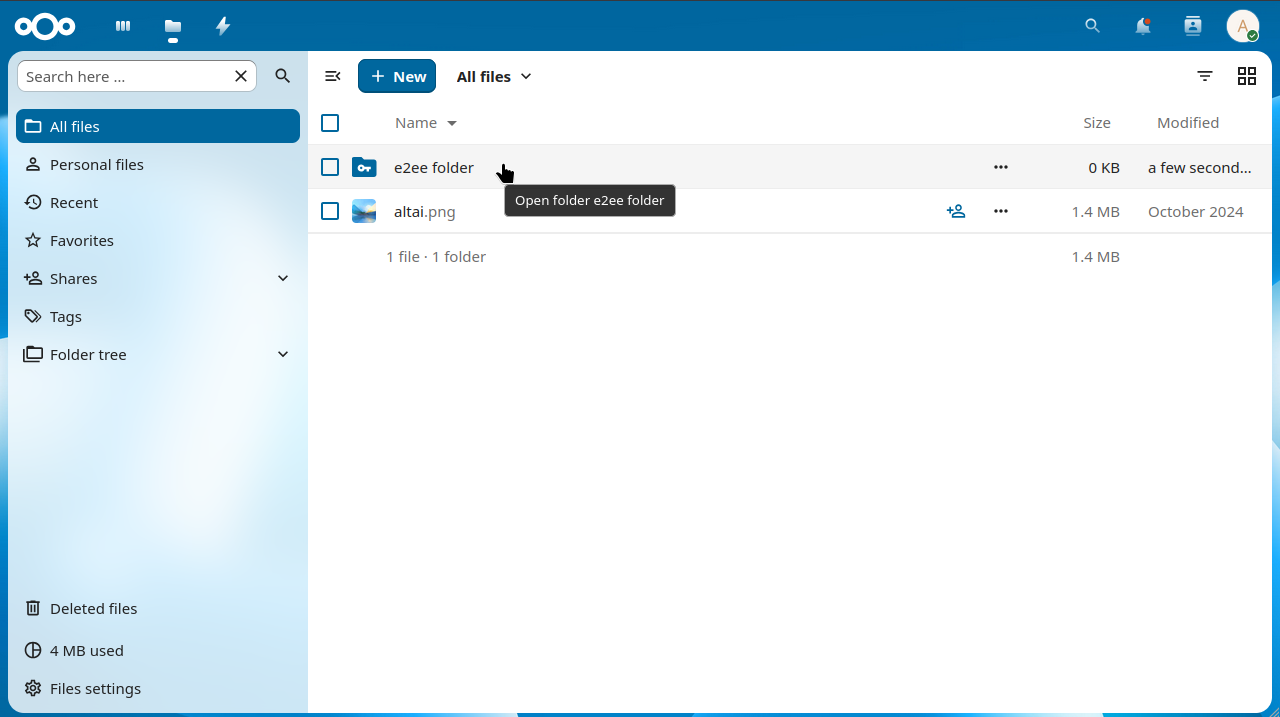The height and width of the screenshot is (717, 1280).
Task: Open the actions menu for altai.png
Action: [x=1000, y=211]
